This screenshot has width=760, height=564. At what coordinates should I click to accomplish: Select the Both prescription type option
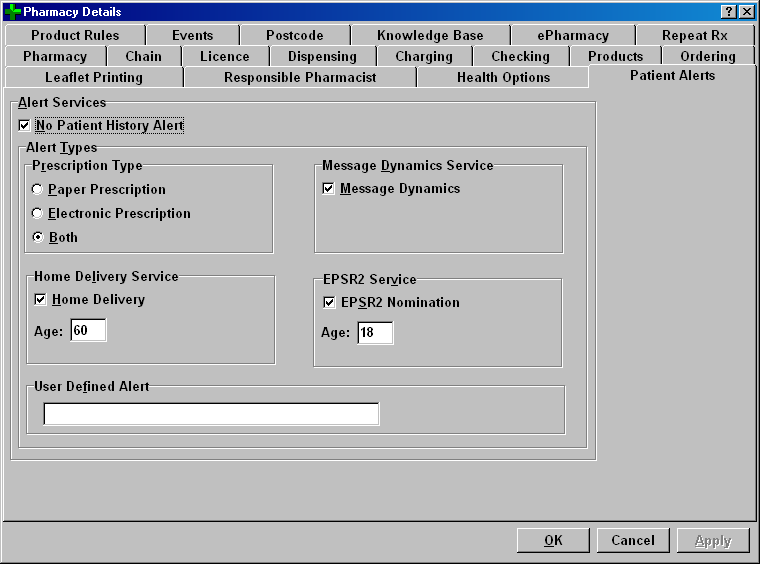[38, 238]
